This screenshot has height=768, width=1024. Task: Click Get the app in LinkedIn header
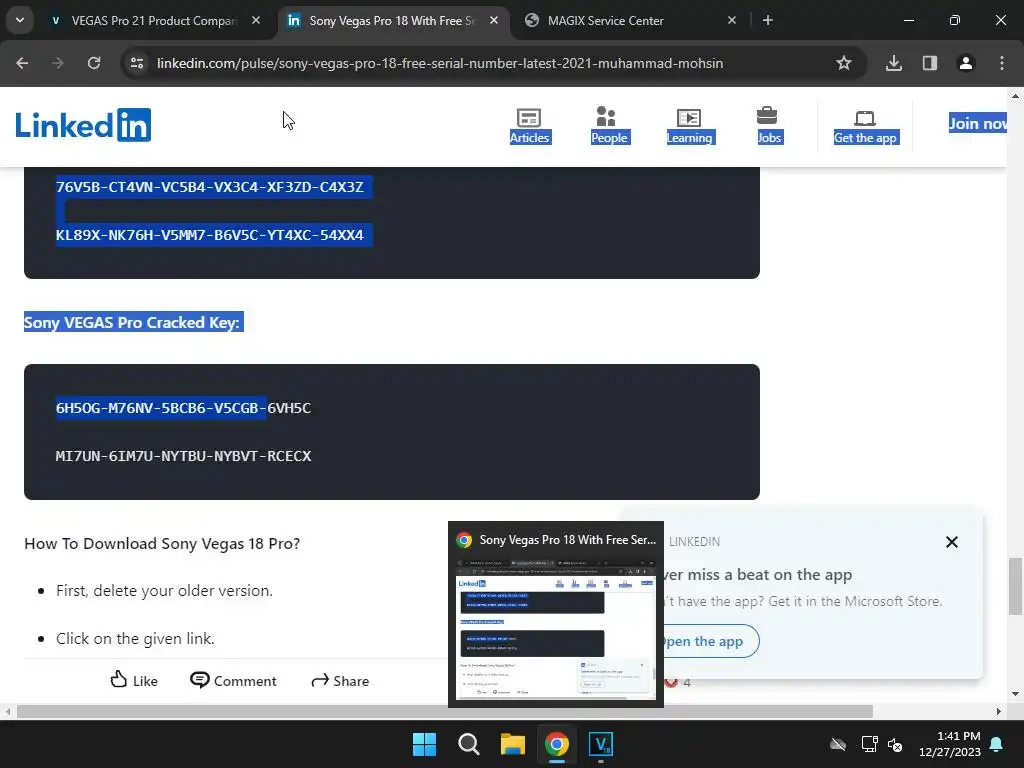pyautogui.click(x=865, y=126)
